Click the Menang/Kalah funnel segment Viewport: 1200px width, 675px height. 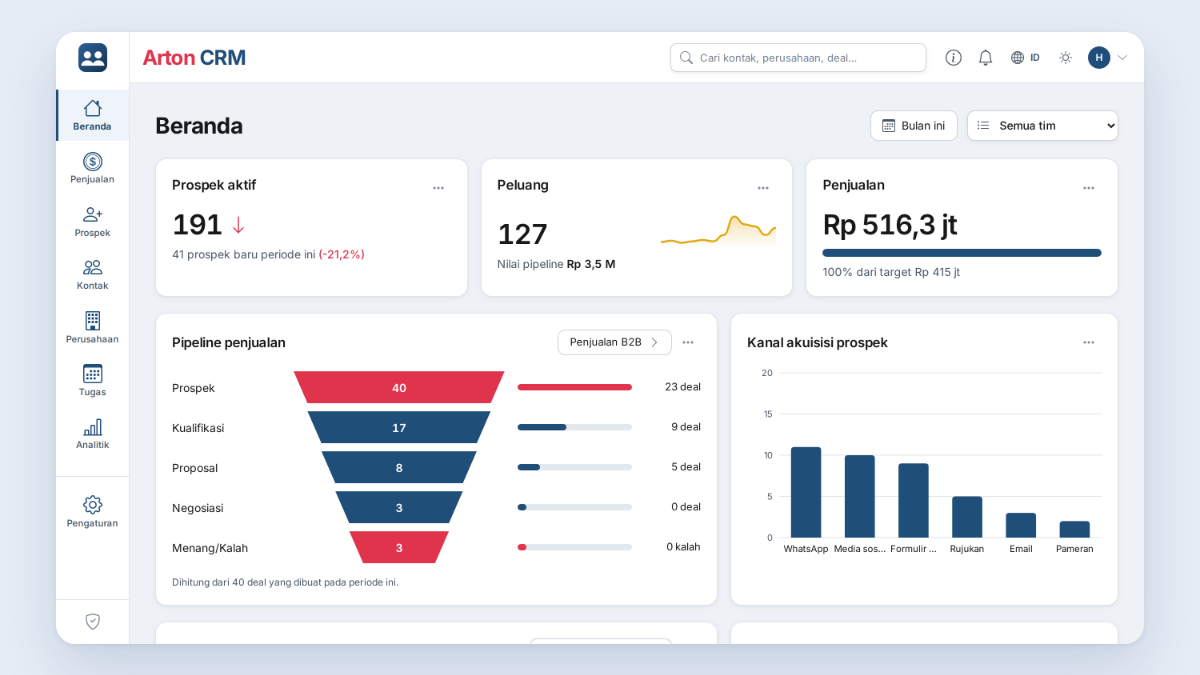pos(399,547)
